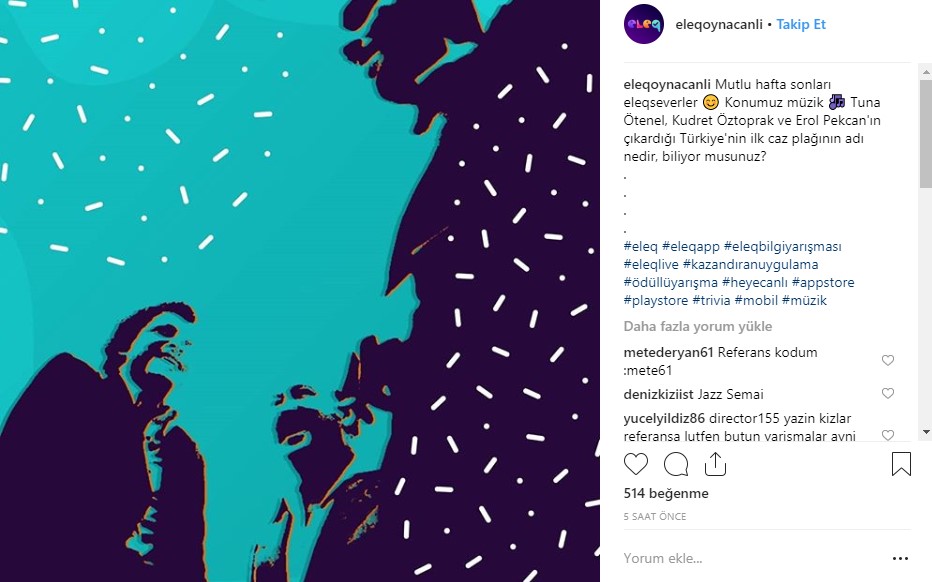Open the three-dots more options menu

point(900,558)
